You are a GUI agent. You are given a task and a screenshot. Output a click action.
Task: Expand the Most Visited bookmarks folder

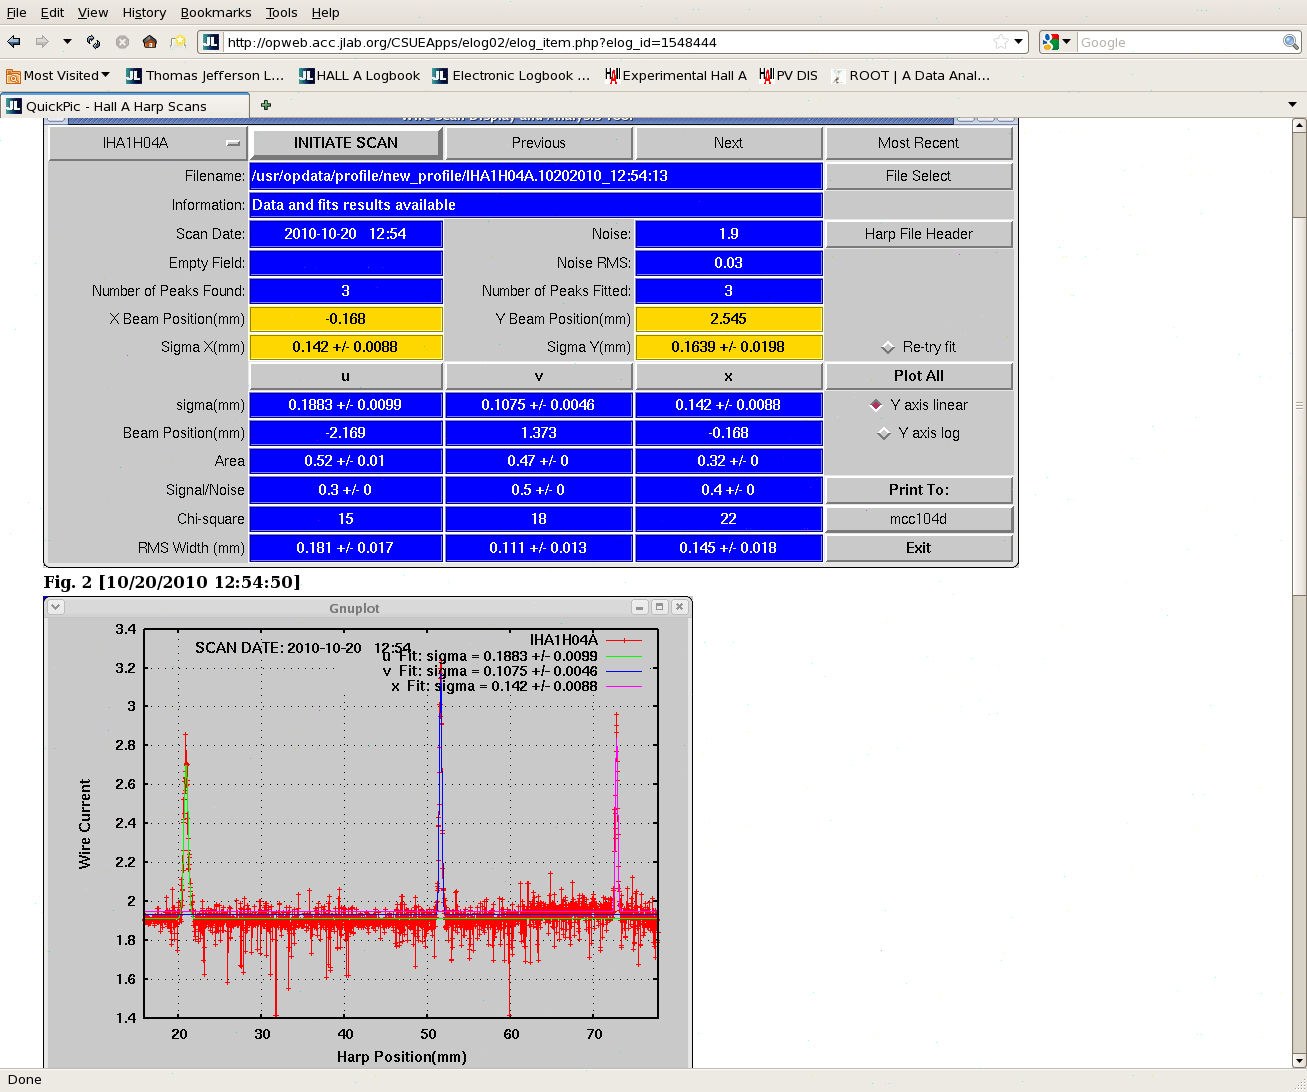coord(57,75)
